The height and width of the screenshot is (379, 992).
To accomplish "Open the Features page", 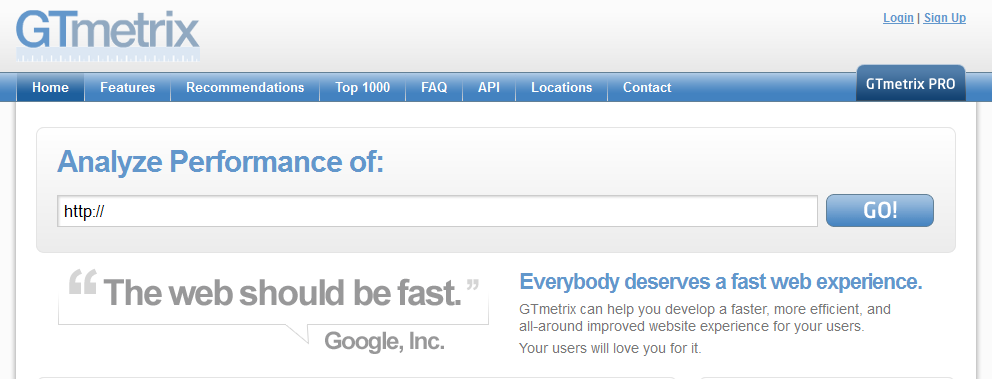I will click(x=127, y=87).
